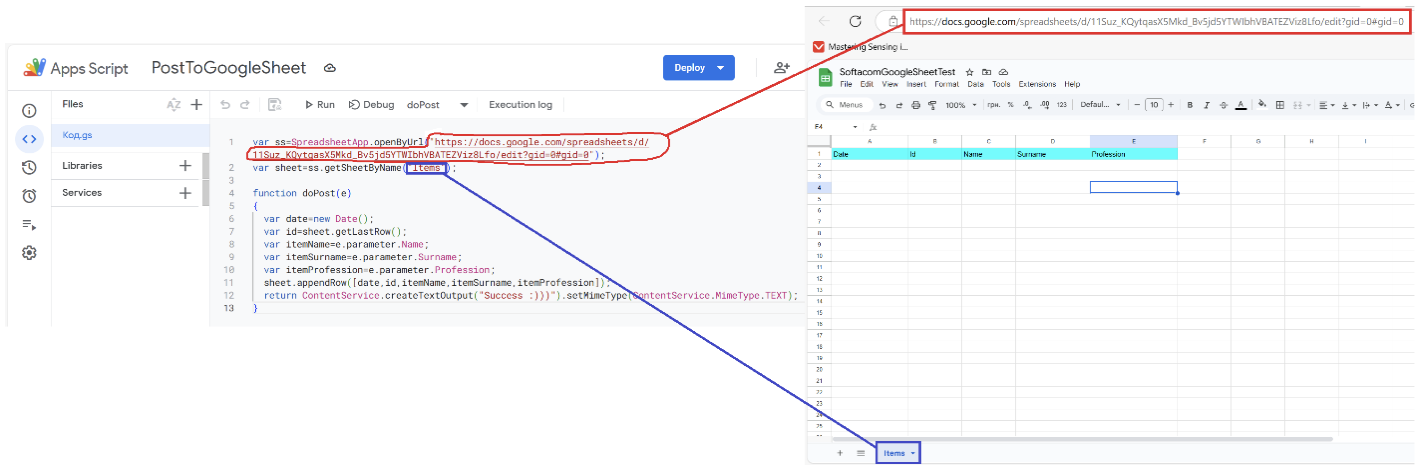The width and height of the screenshot is (1422, 468).
Task: Open the Execution log
Action: [x=520, y=104]
